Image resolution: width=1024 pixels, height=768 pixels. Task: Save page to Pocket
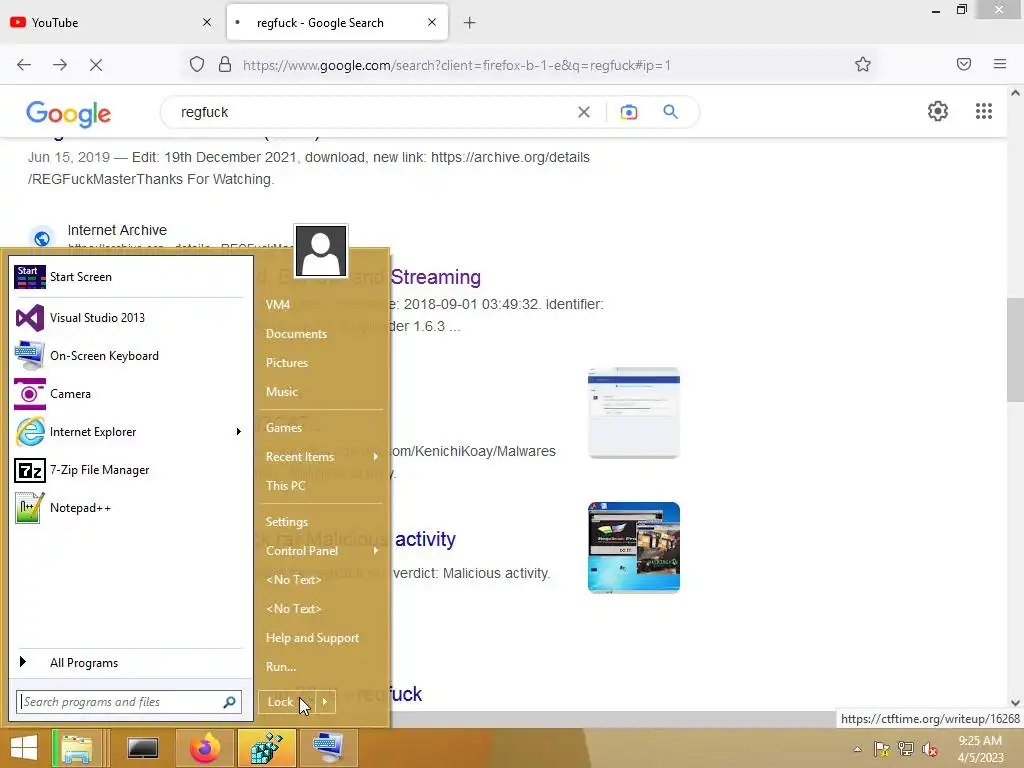click(964, 64)
